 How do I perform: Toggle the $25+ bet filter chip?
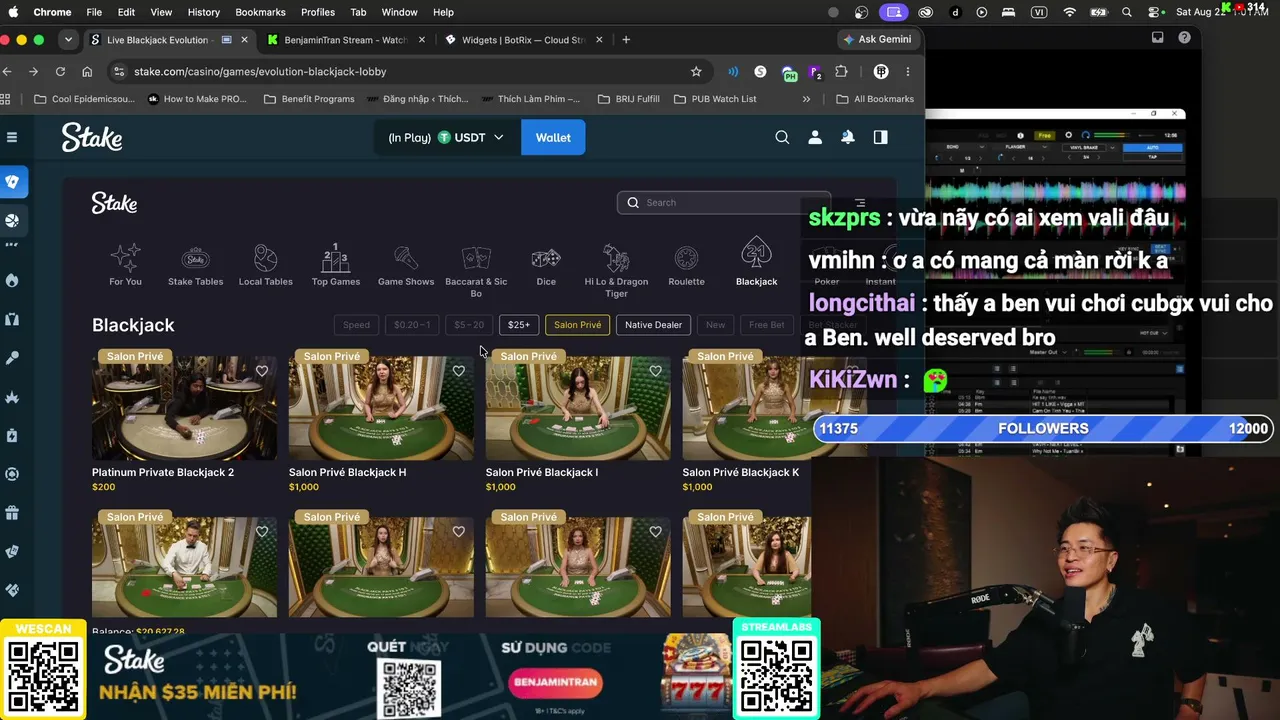tap(519, 325)
